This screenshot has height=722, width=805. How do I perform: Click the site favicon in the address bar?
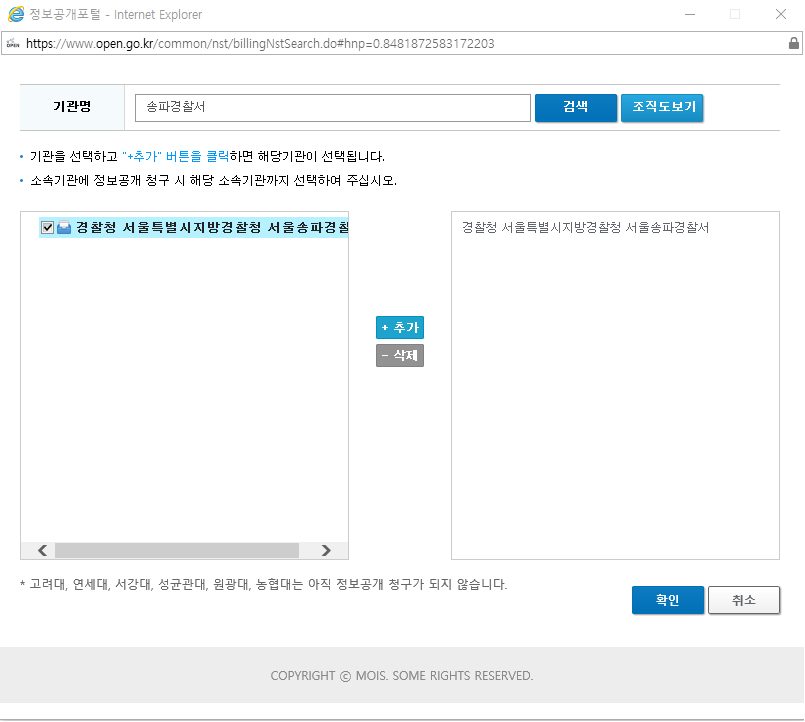pyautogui.click(x=13, y=44)
